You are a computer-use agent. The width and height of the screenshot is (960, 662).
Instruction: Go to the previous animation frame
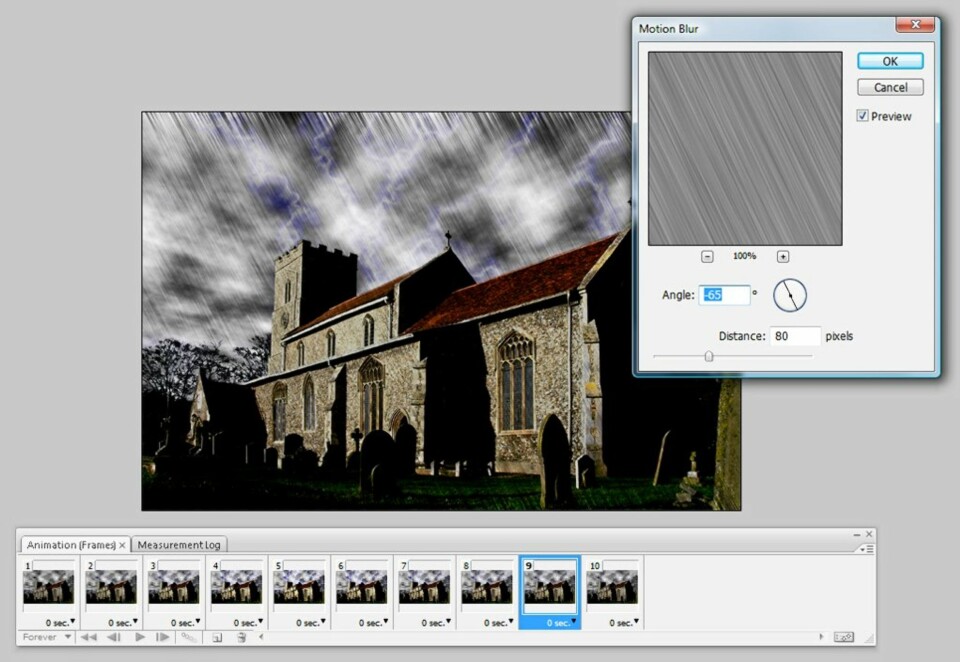pos(113,637)
